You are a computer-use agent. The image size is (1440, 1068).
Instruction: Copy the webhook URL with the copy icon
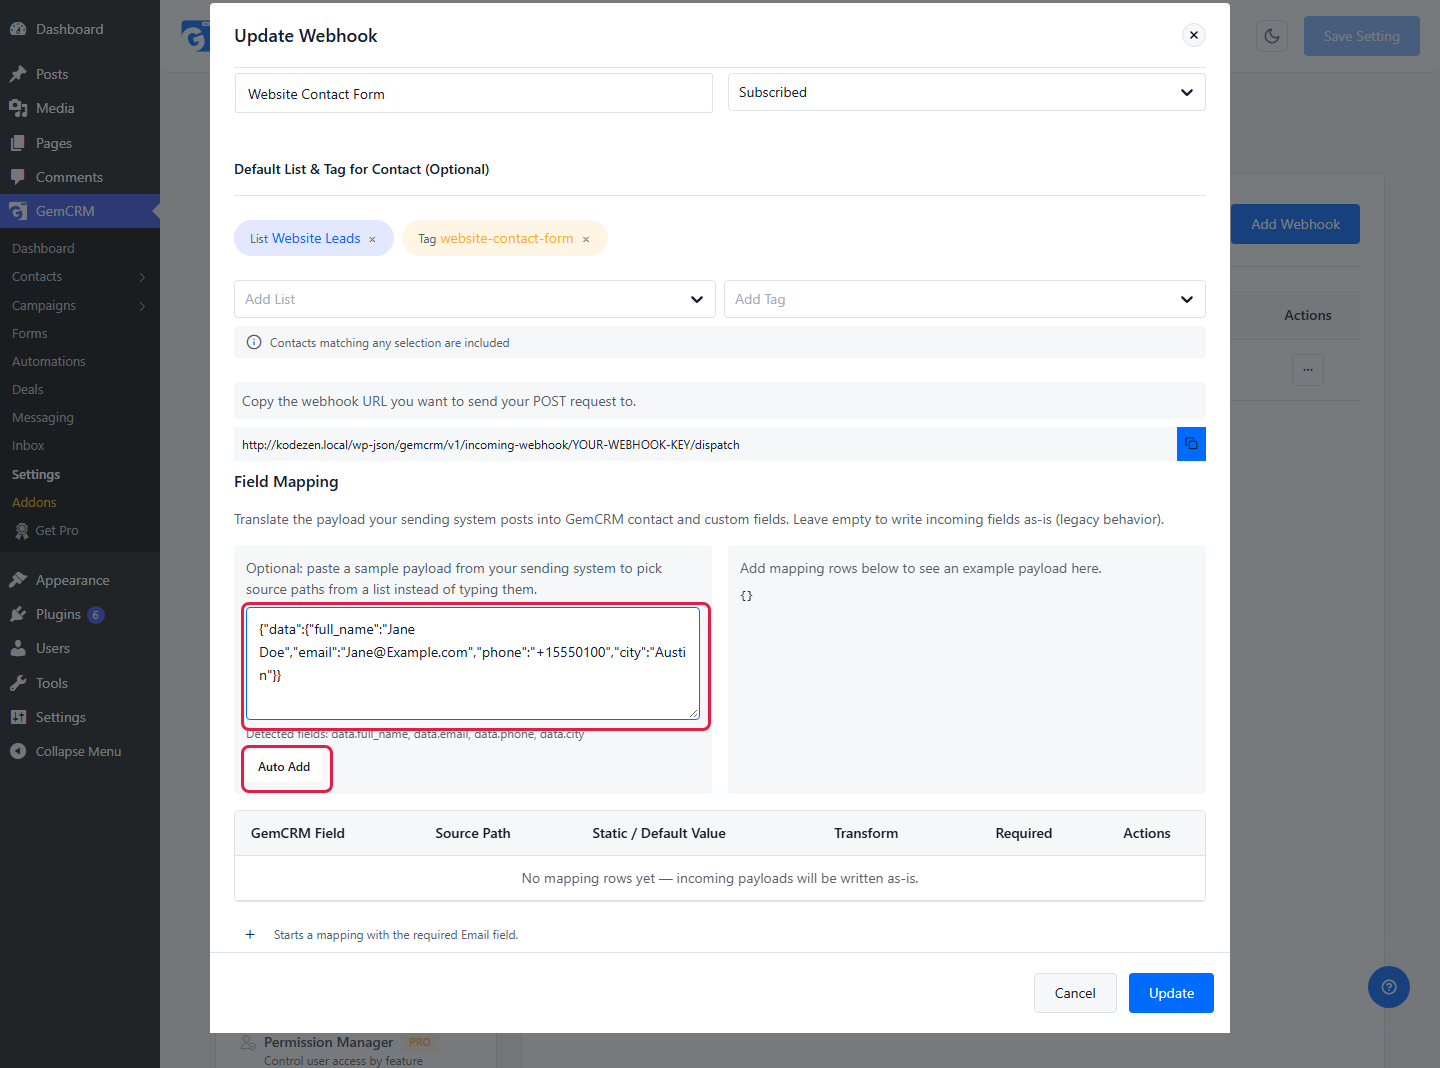(x=1191, y=444)
